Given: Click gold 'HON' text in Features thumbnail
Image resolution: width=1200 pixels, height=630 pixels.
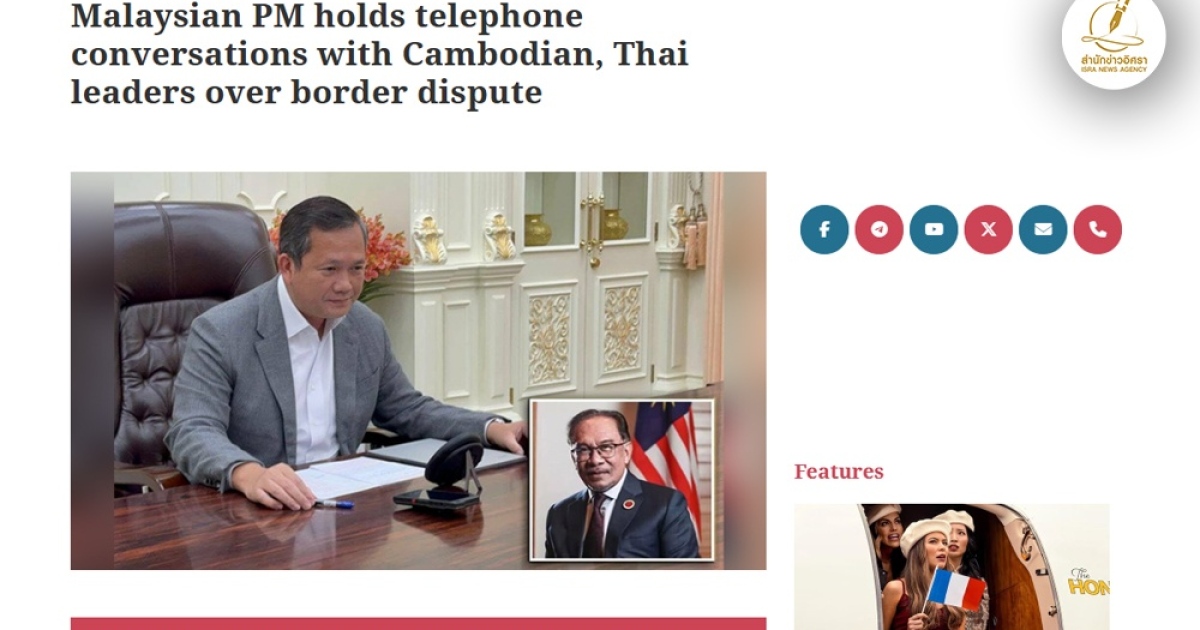Looking at the screenshot, I should click(x=1089, y=583).
